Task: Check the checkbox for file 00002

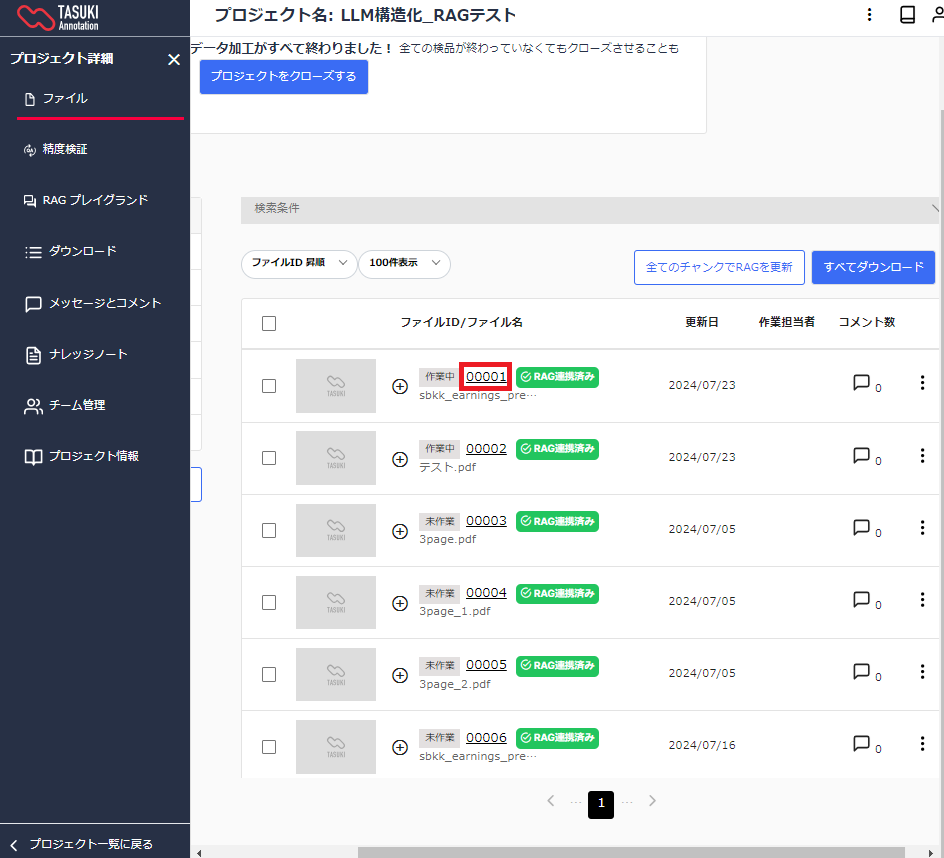Action: tap(269, 458)
